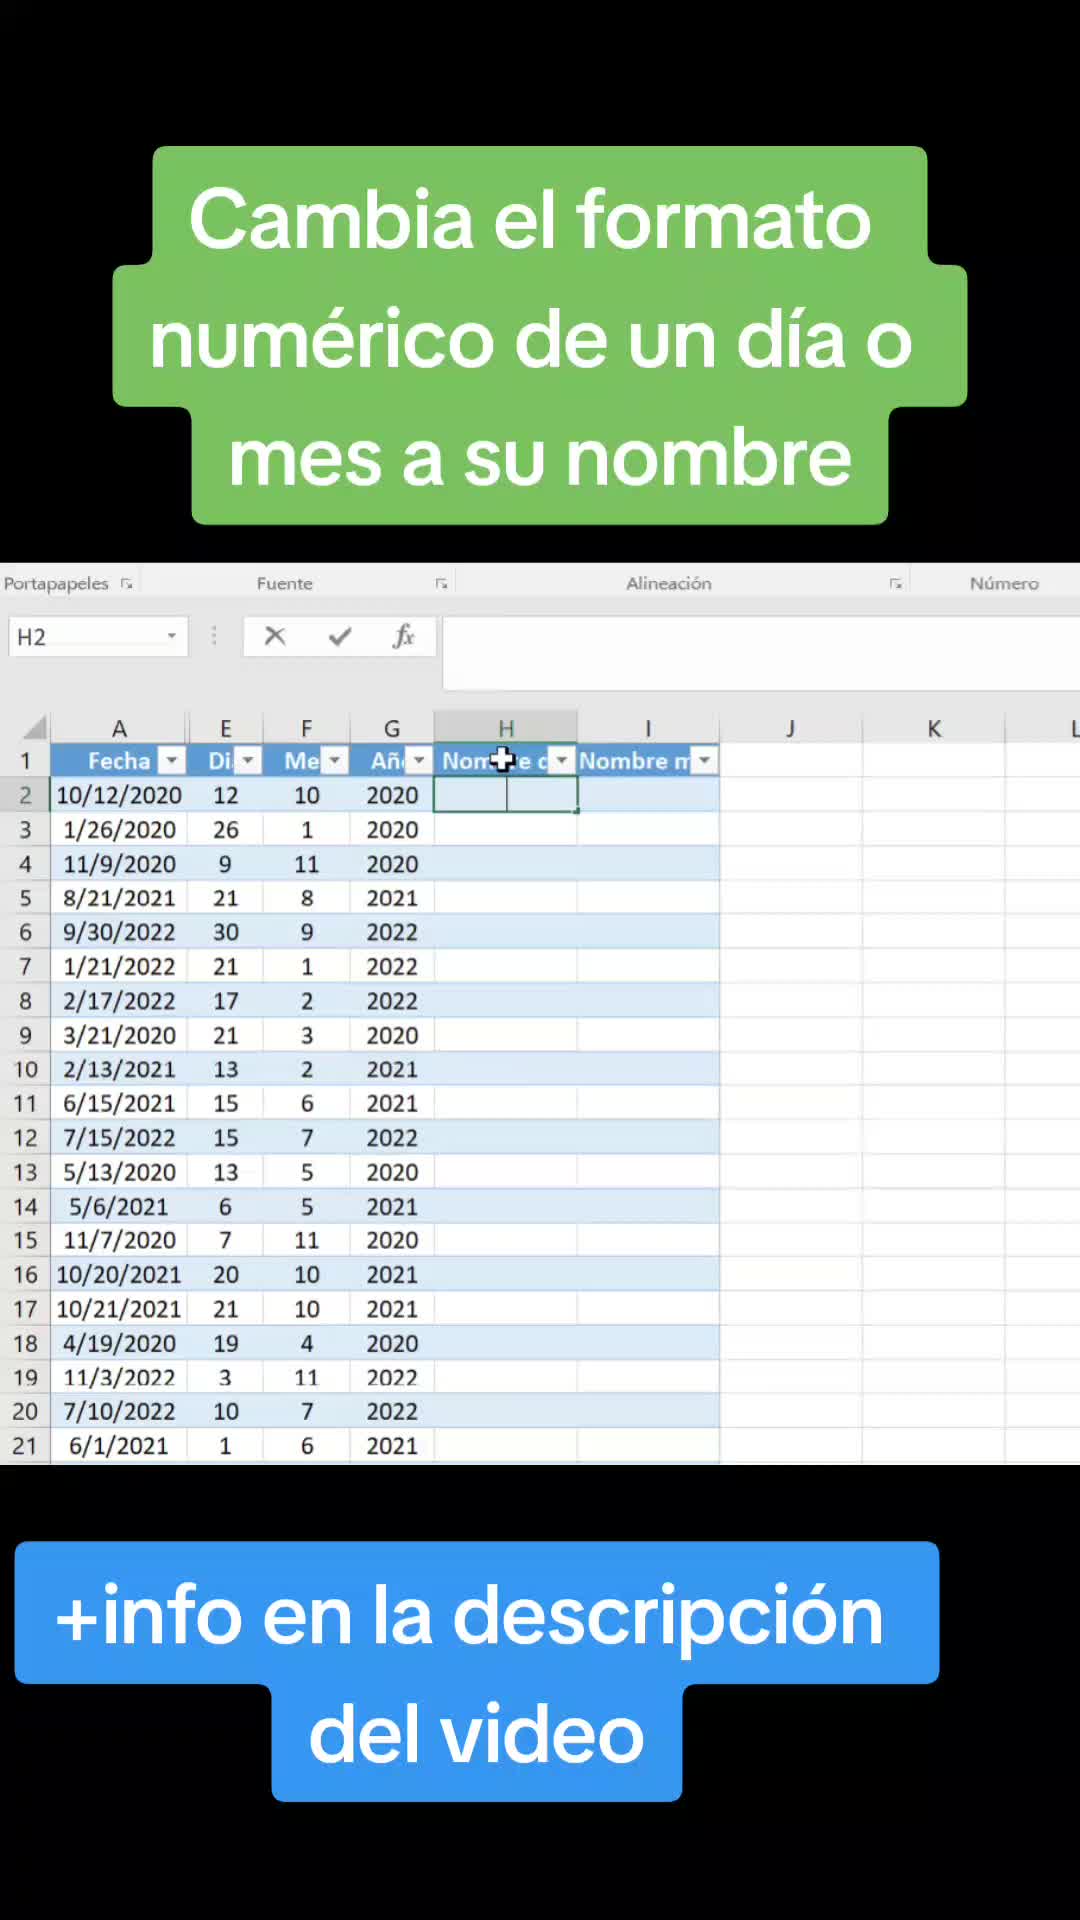Click the Select All corner triangle
Image resolution: width=1080 pixels, height=1920 pixels.
[35, 727]
